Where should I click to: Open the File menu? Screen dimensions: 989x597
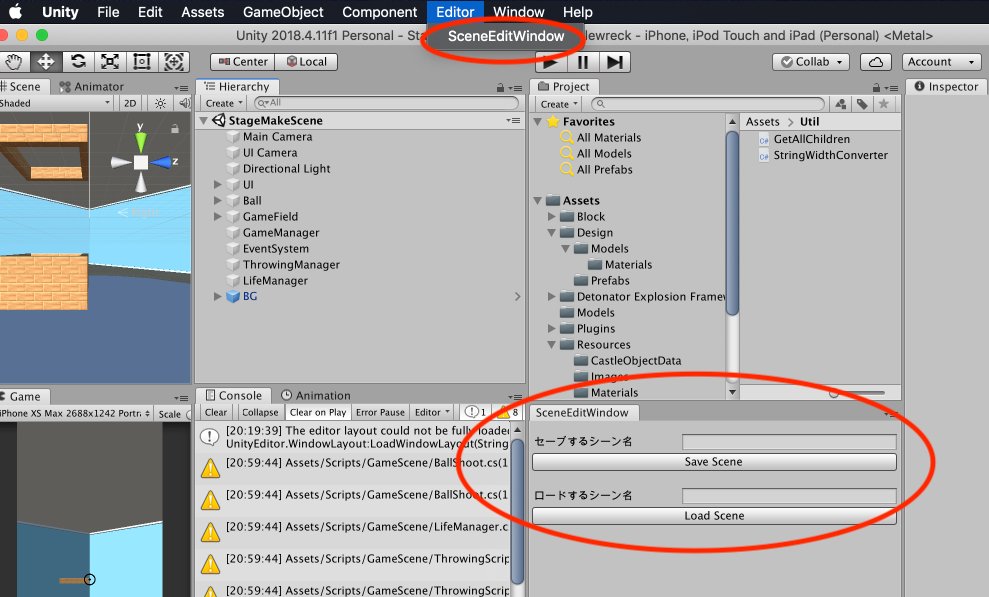coord(108,12)
